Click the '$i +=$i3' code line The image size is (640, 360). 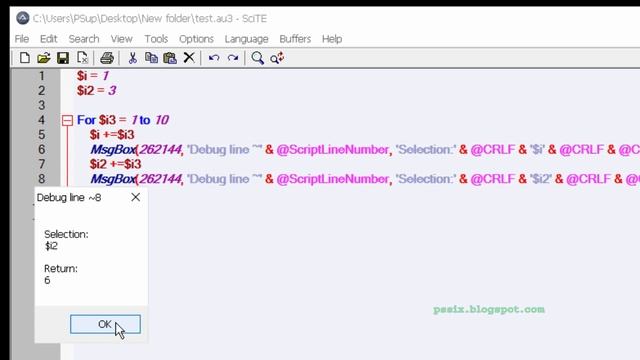click(x=112, y=135)
